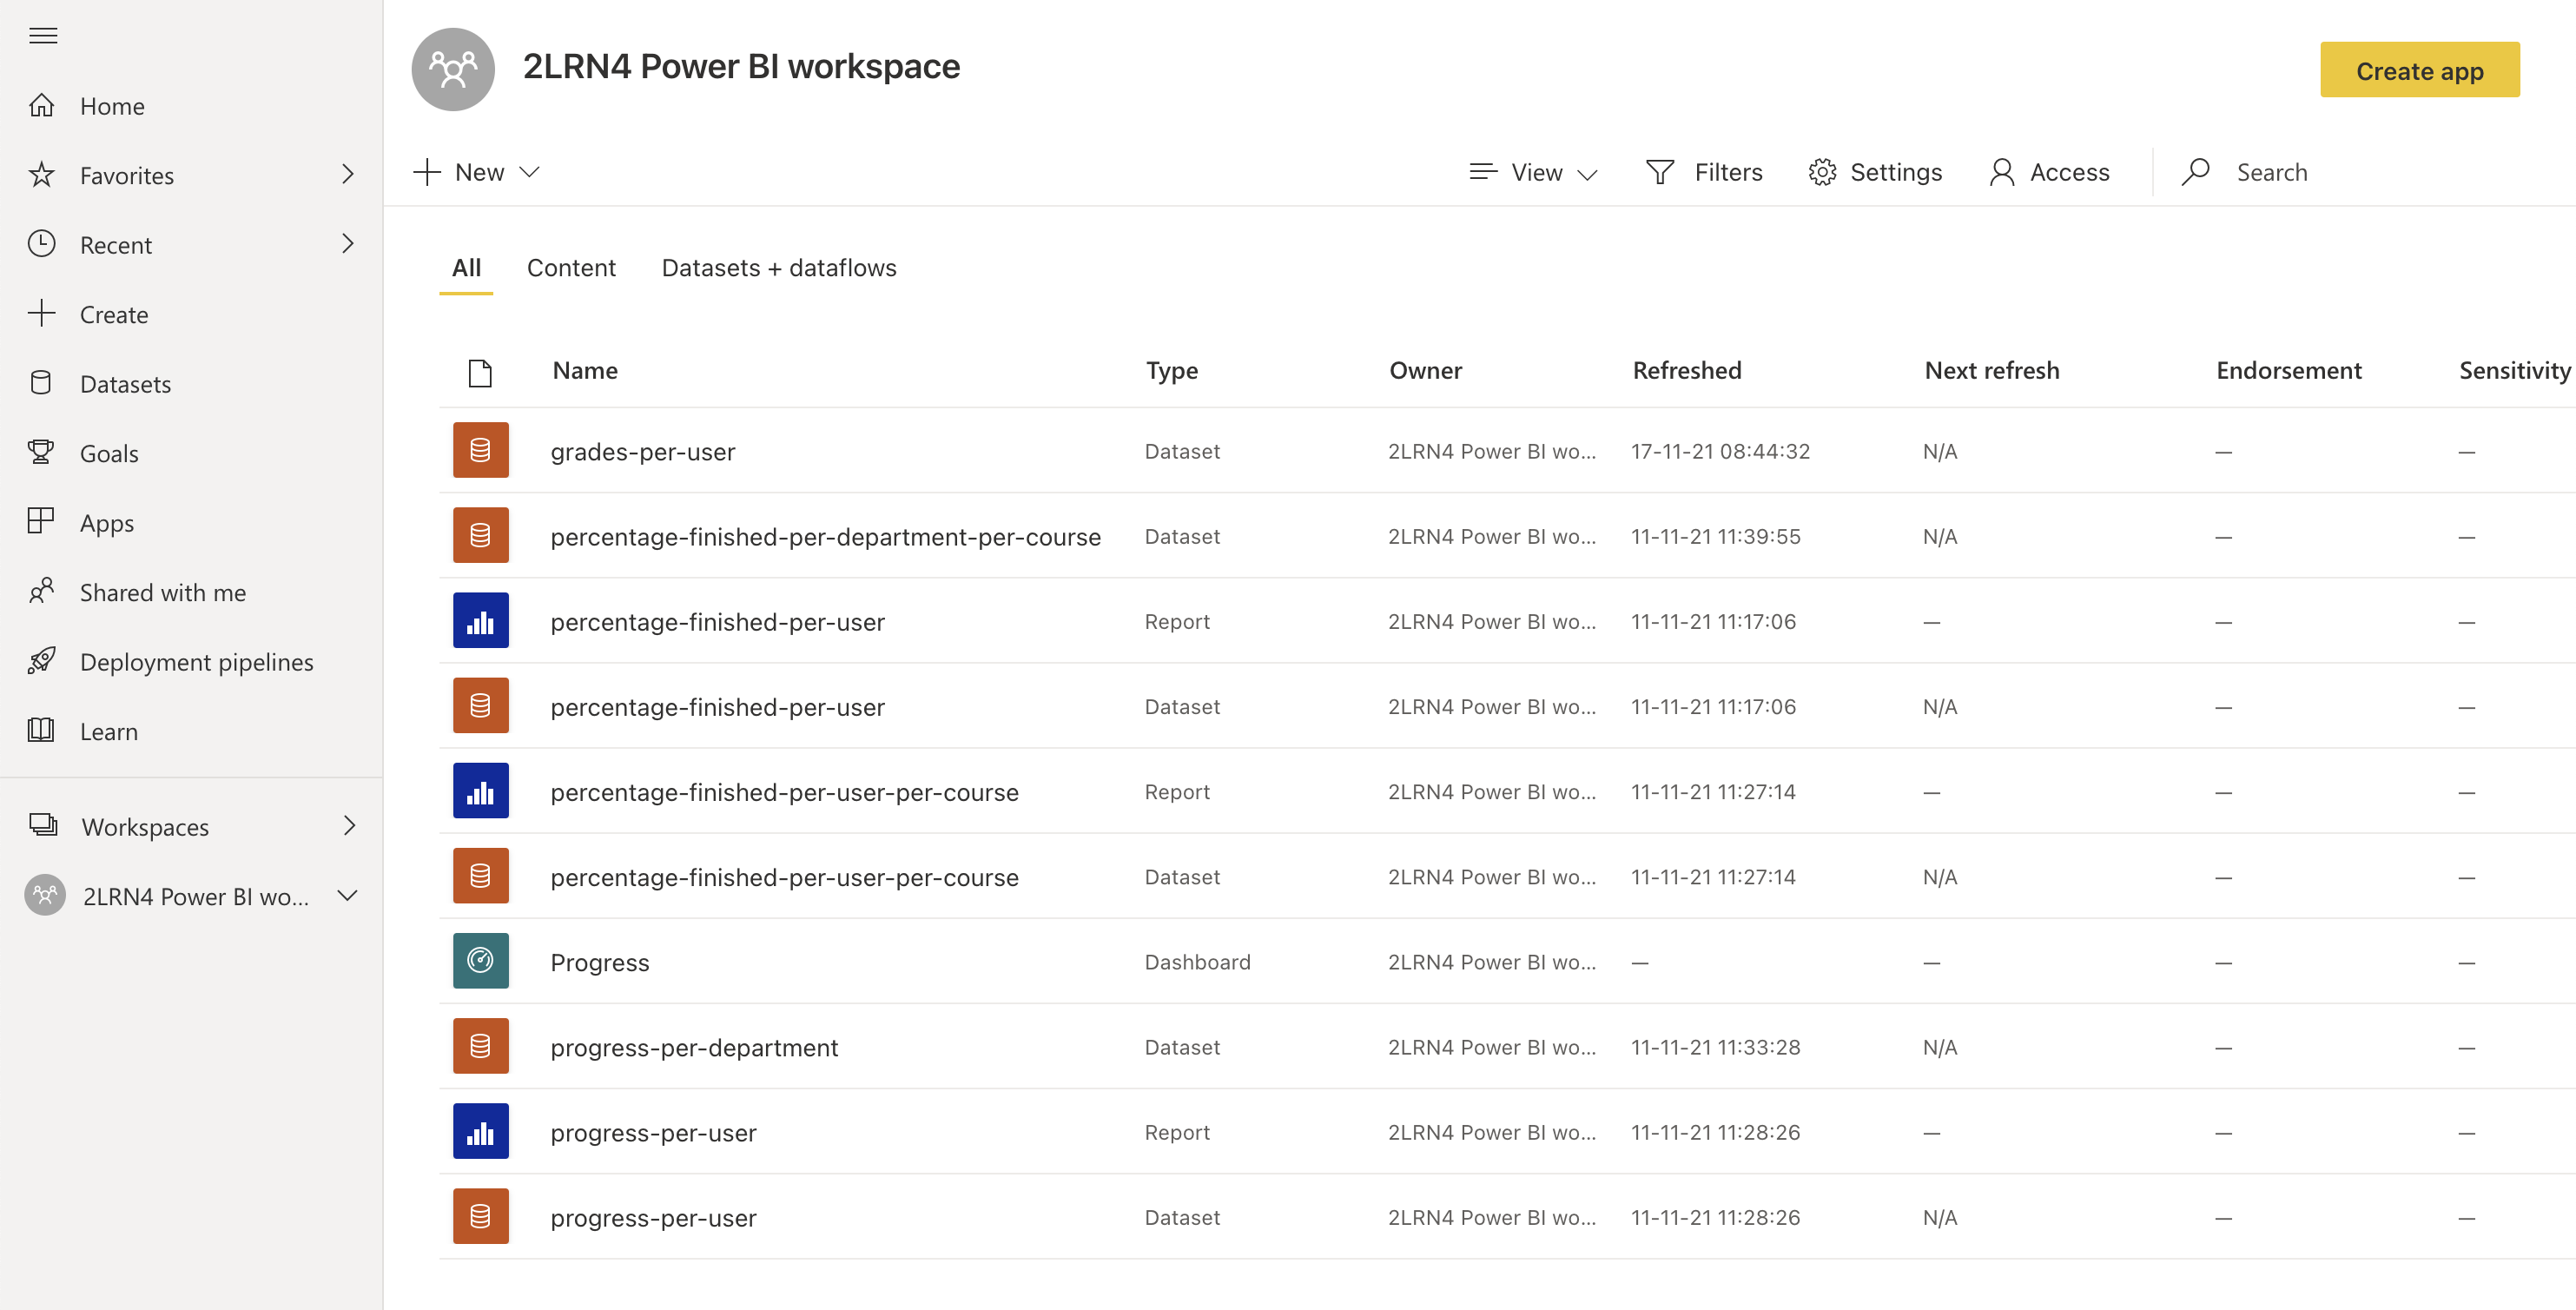Sort by the Owner column header
Image resolution: width=2576 pixels, height=1310 pixels.
click(1425, 371)
